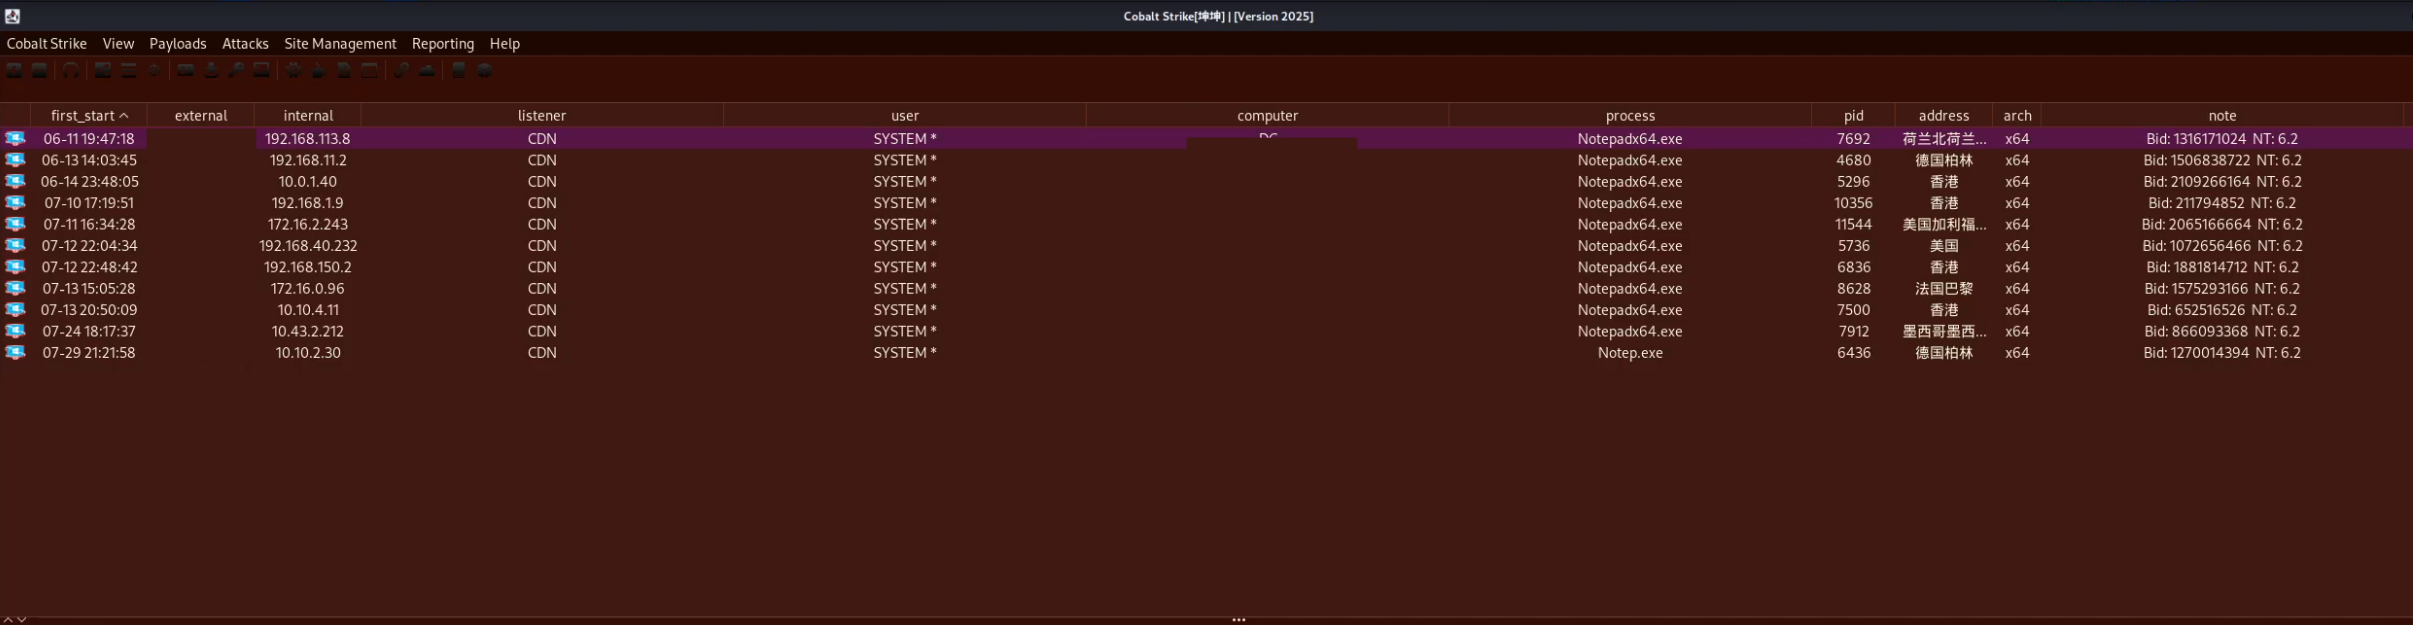Click the document macro toolbar icon
The height and width of the screenshot is (625, 2413).
tap(344, 70)
